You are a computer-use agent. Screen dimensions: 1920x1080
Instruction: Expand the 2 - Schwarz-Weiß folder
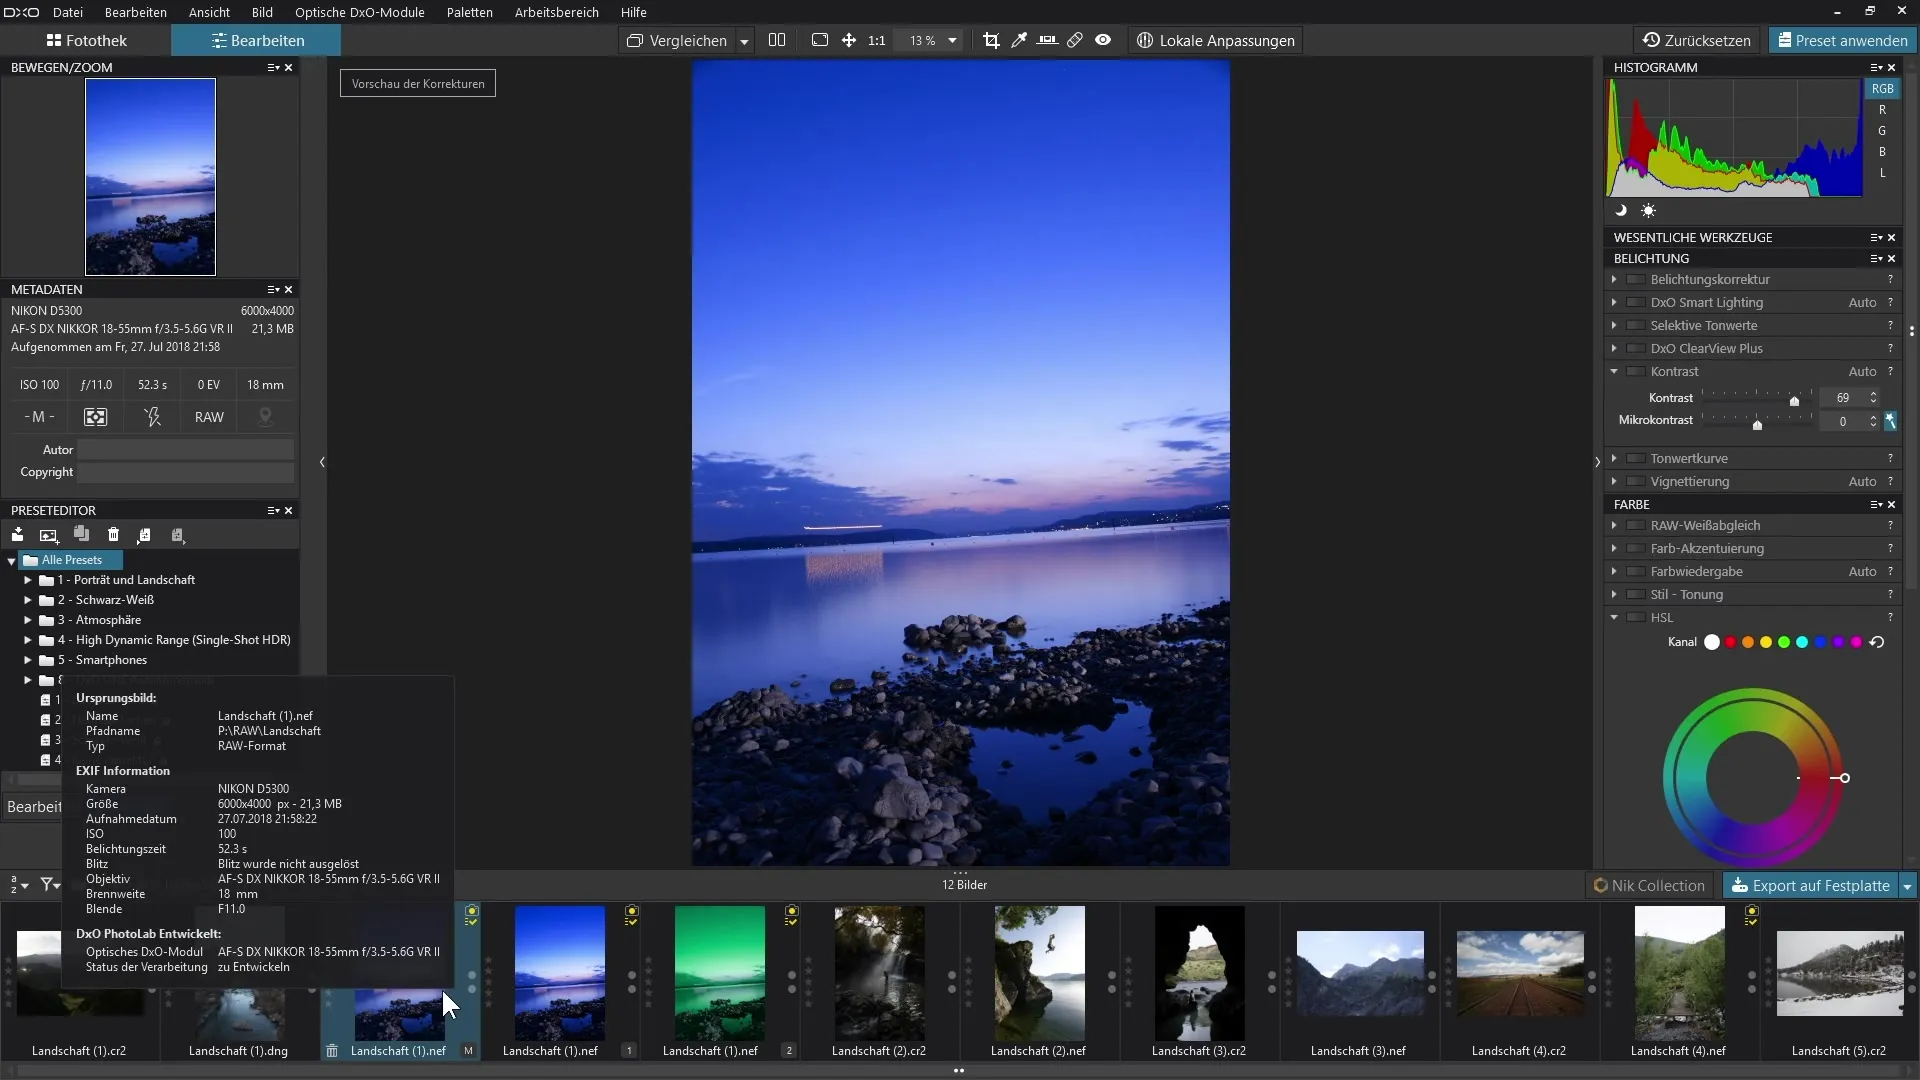28,600
